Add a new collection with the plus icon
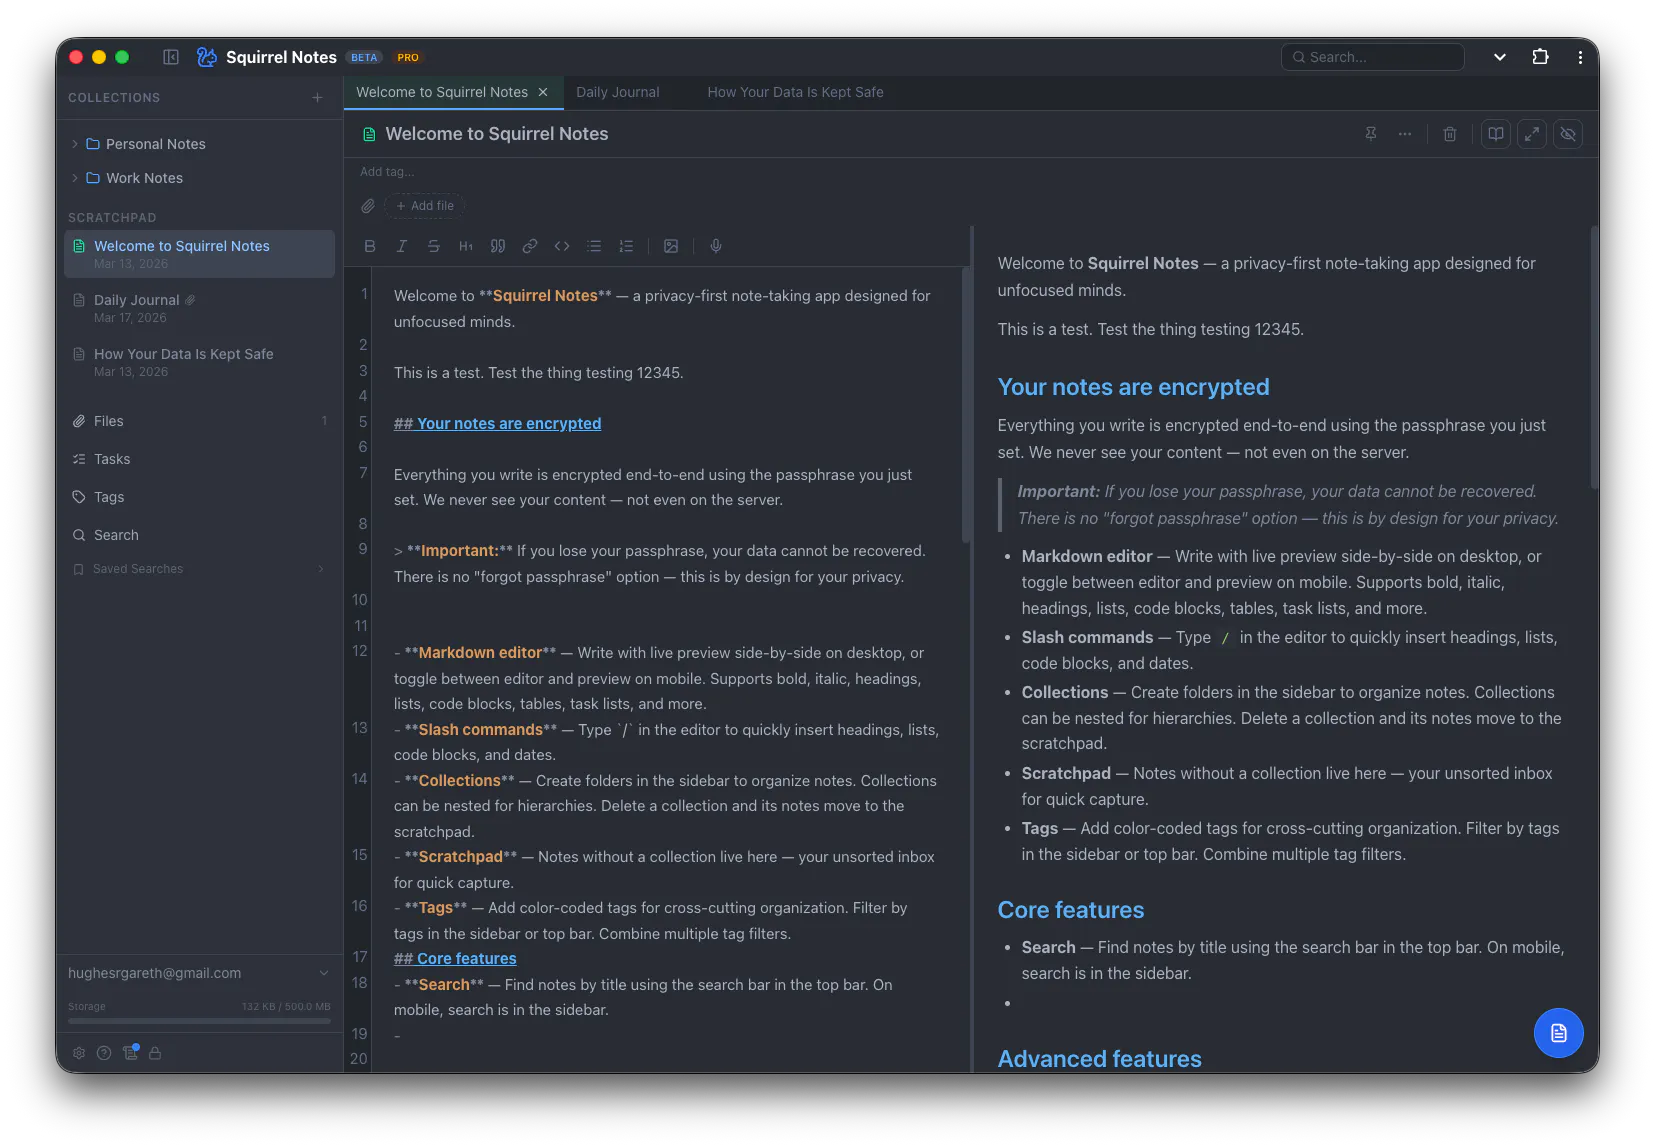Viewport: 1655px width, 1147px height. 317,98
